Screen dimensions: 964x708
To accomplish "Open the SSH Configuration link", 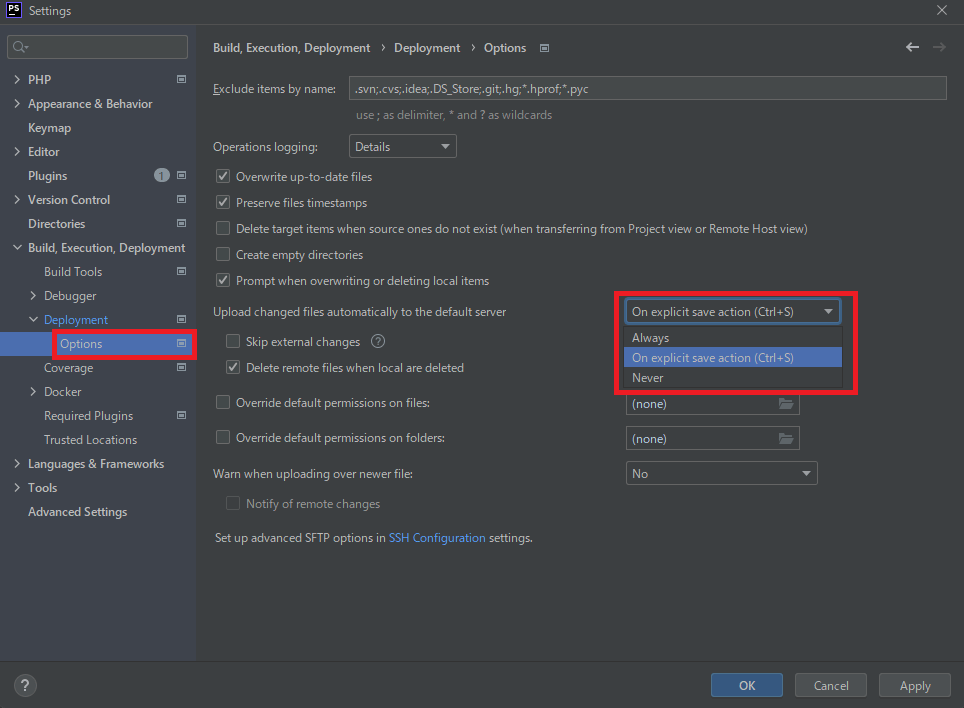I will pos(437,538).
